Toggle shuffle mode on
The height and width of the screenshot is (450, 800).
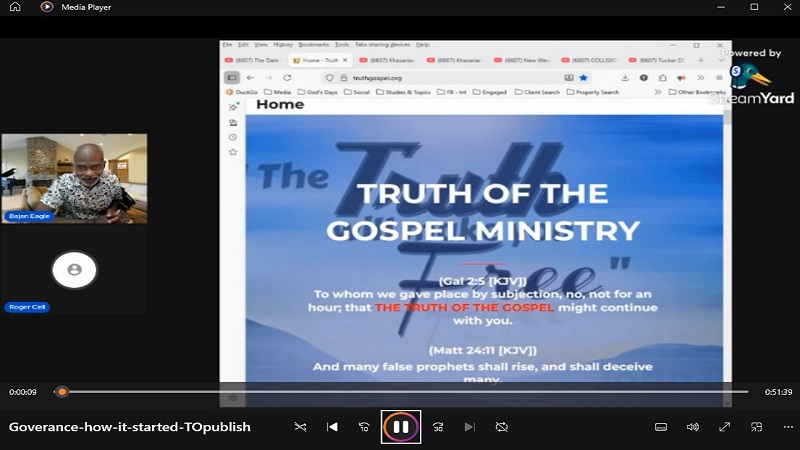(300, 427)
